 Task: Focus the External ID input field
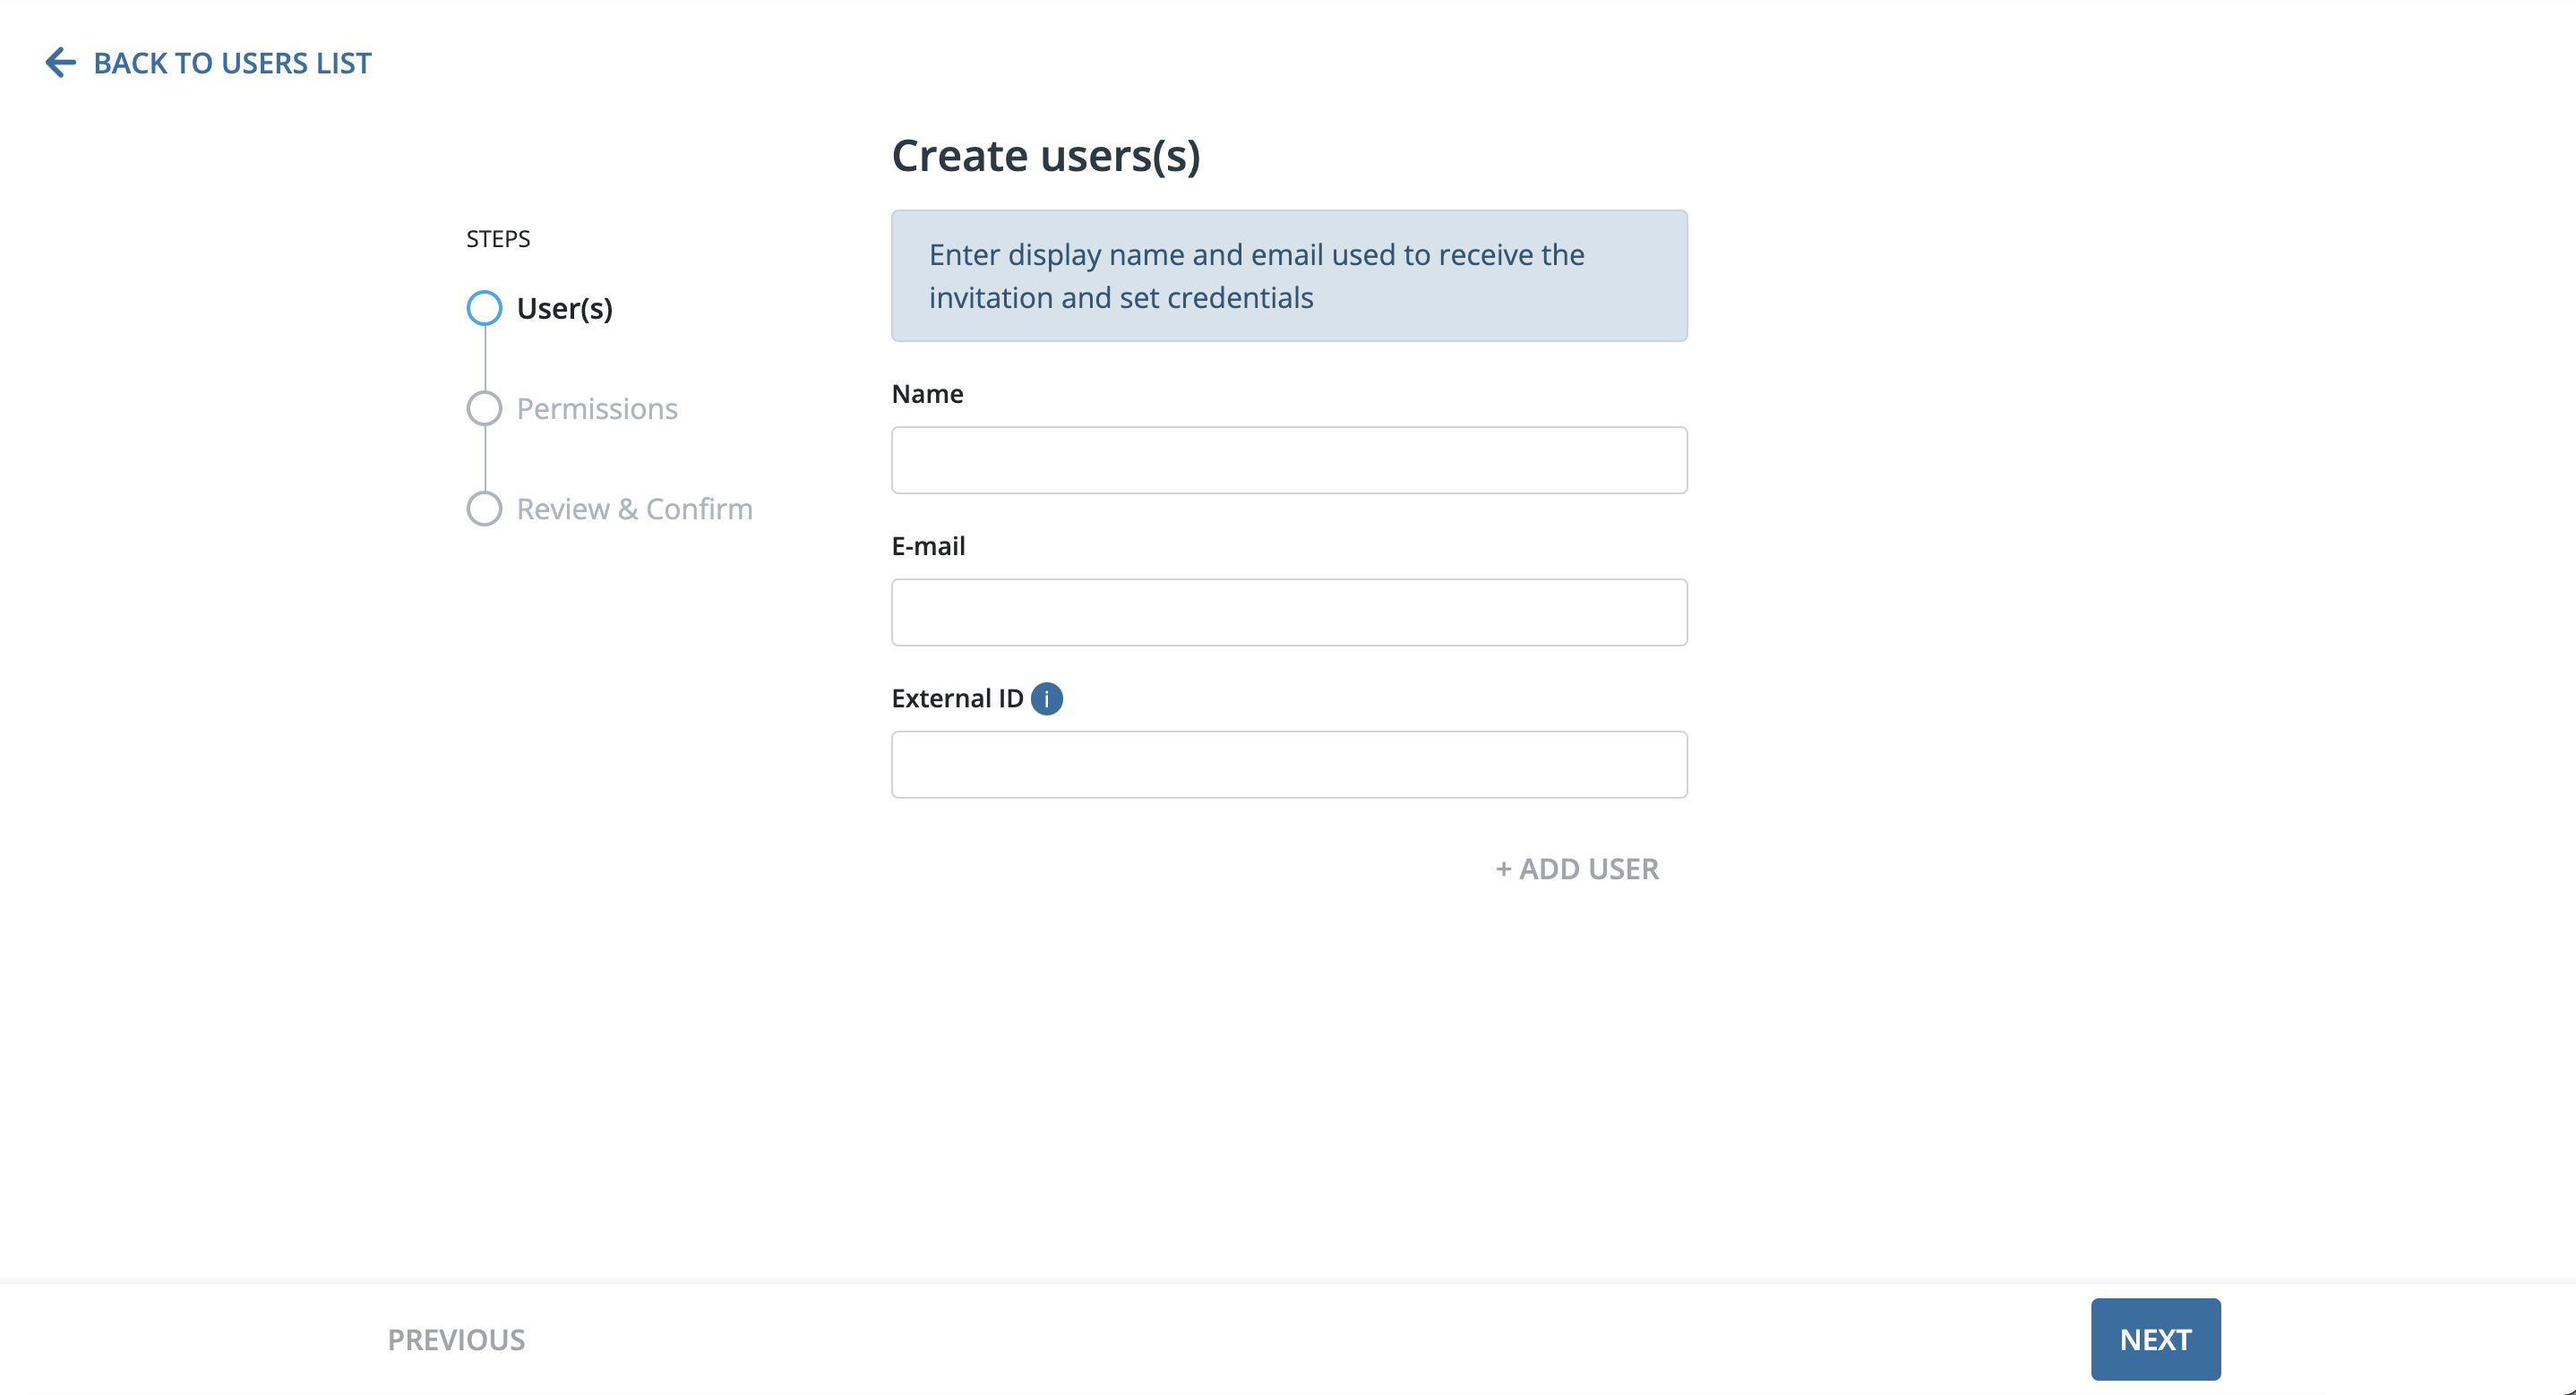click(1289, 764)
